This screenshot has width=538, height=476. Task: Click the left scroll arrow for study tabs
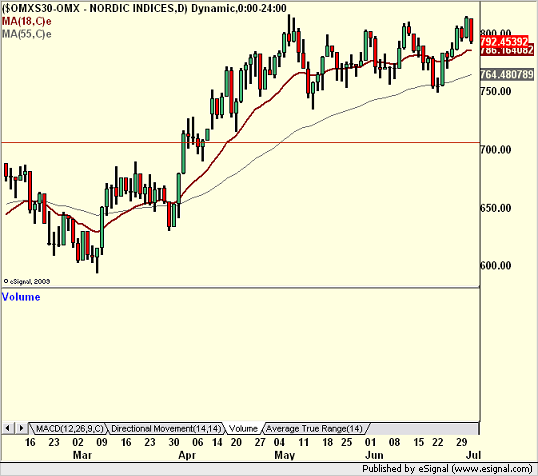pos(8,428)
